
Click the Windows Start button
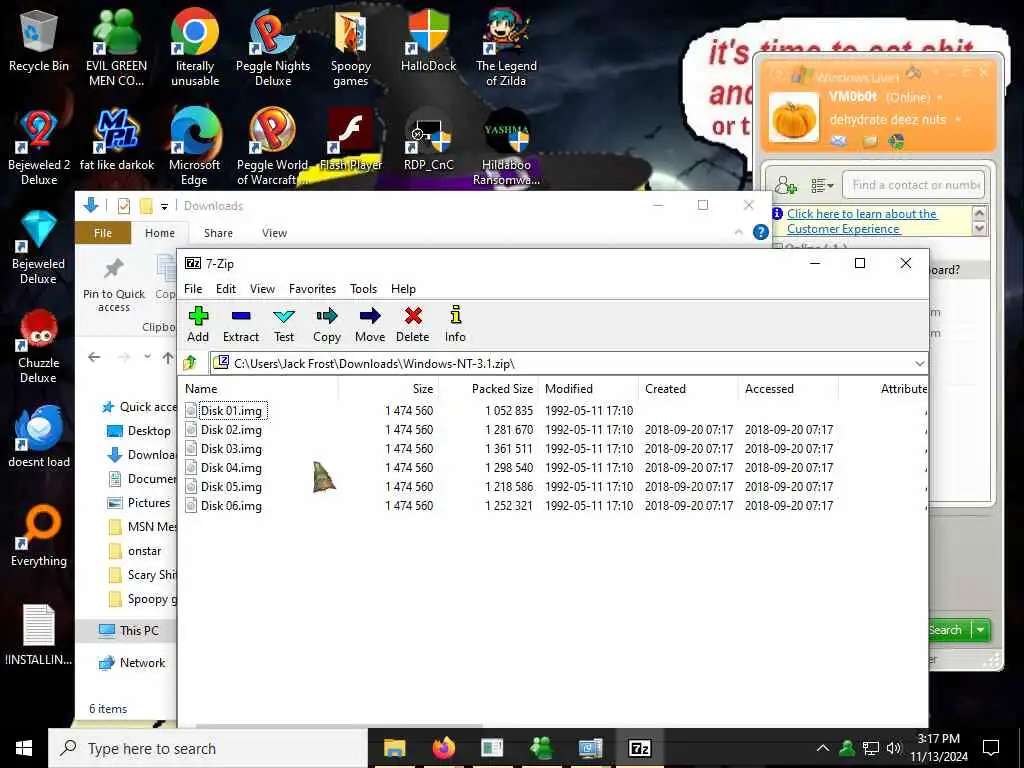click(24, 748)
